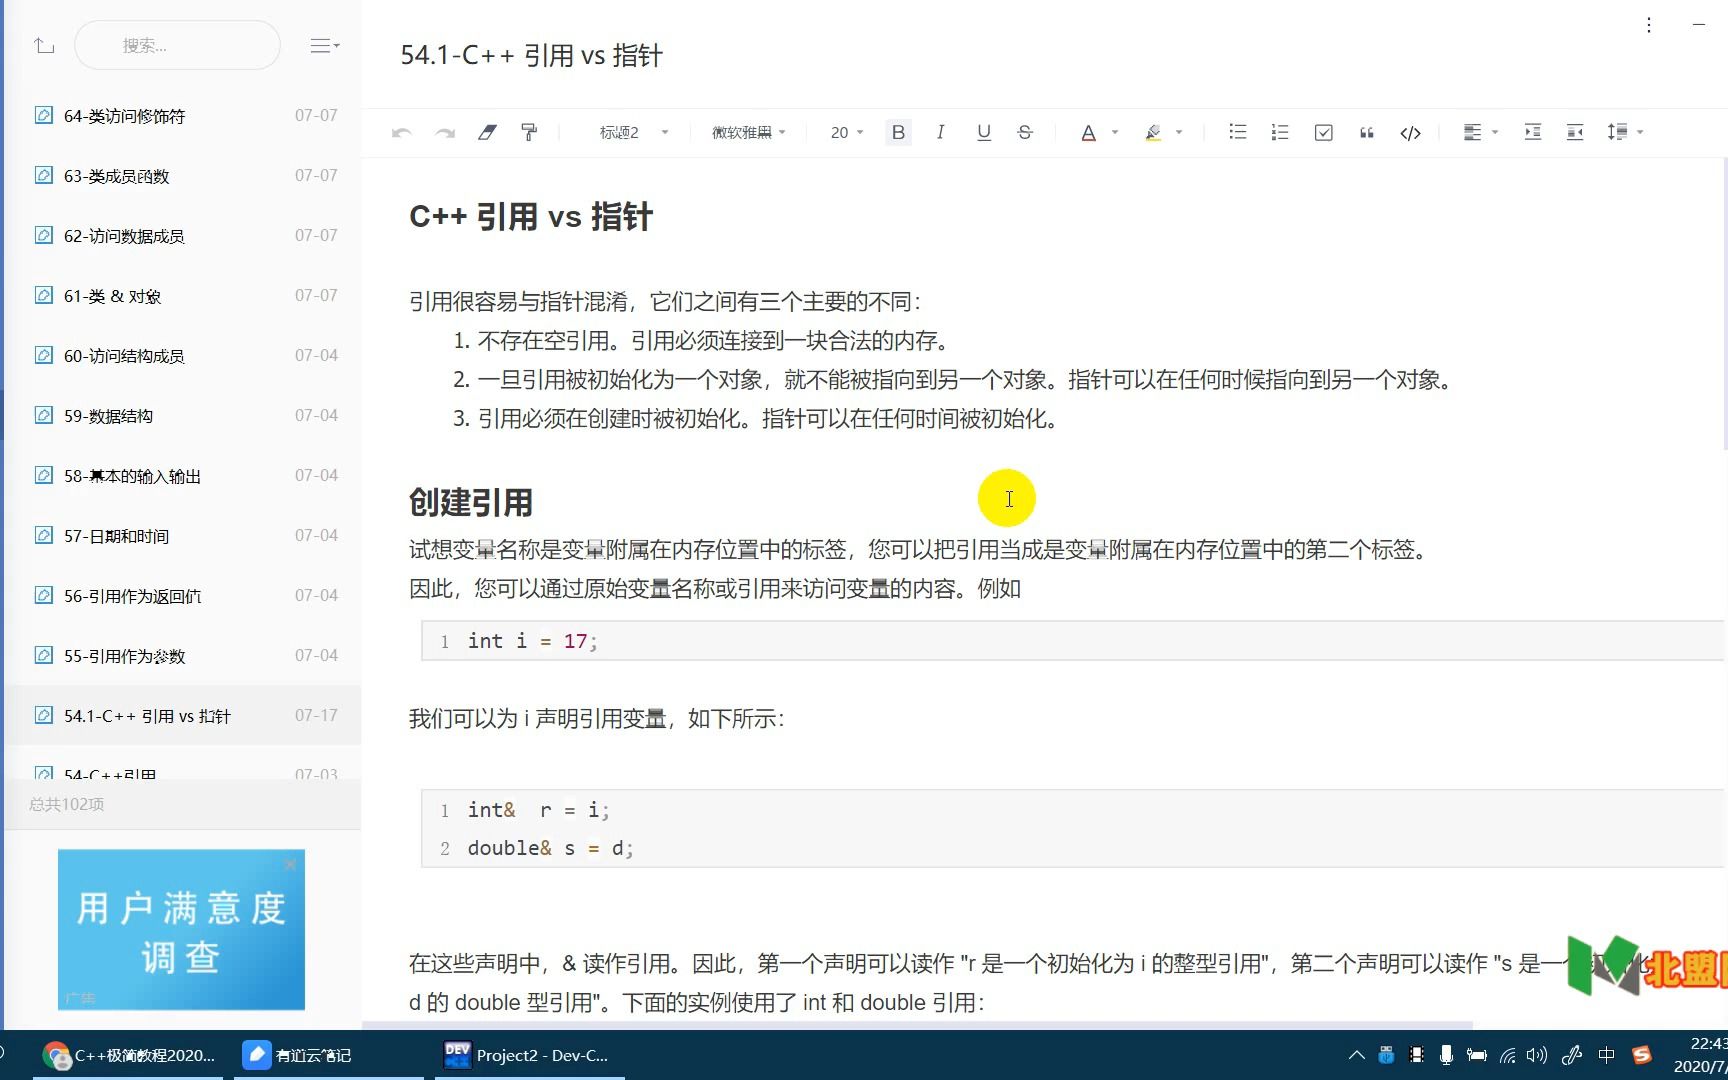
Task: Open the 微软雅黑 font family dropdown
Action: coord(748,131)
